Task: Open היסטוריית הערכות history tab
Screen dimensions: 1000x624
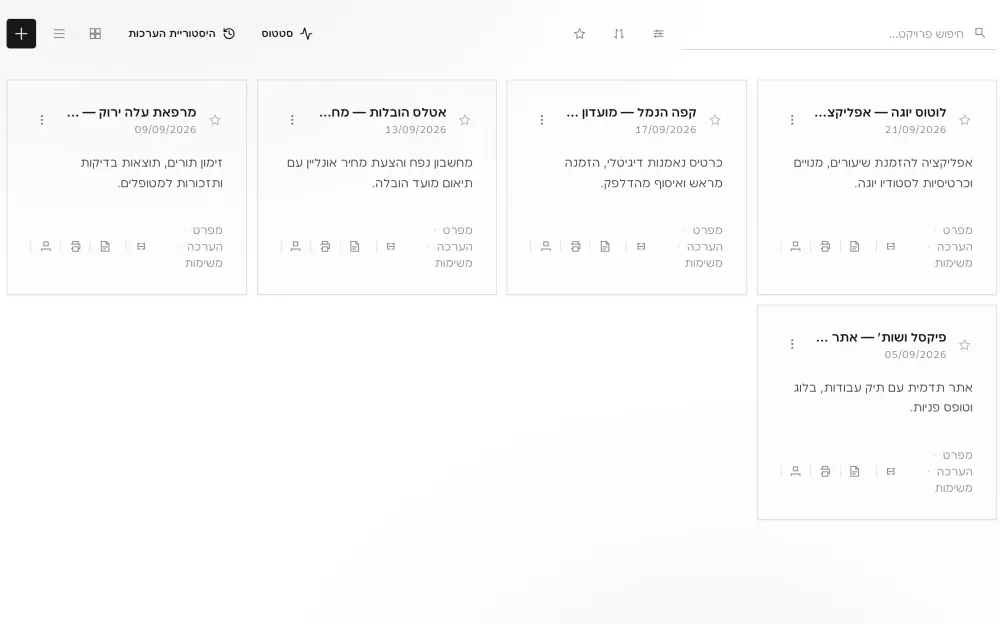Action: point(182,34)
